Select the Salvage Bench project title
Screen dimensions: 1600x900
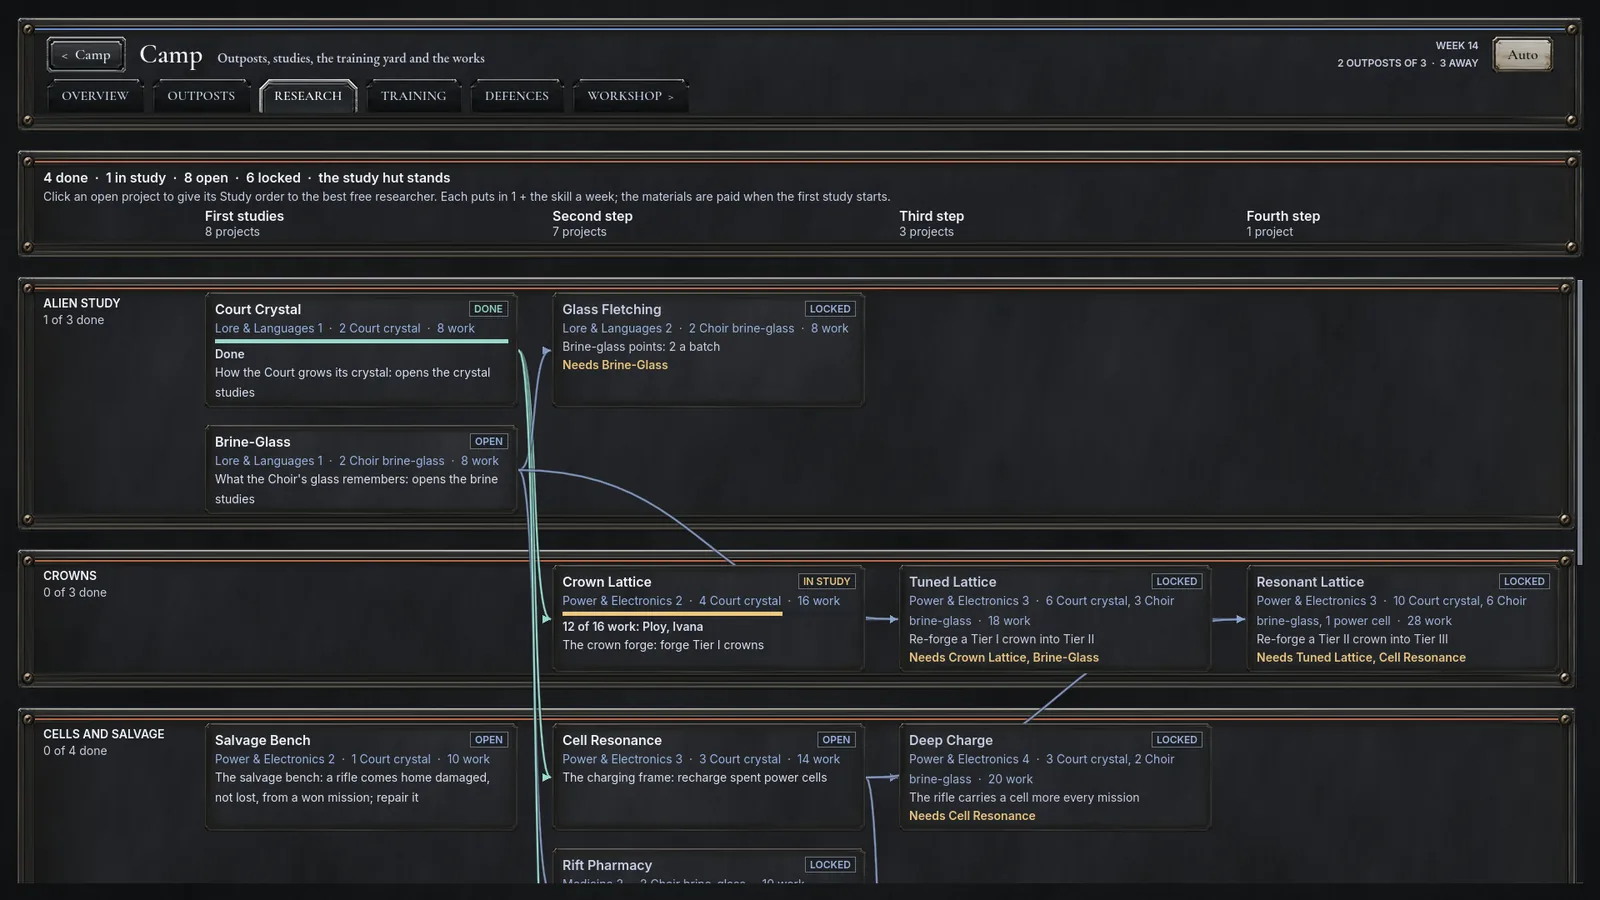(262, 740)
